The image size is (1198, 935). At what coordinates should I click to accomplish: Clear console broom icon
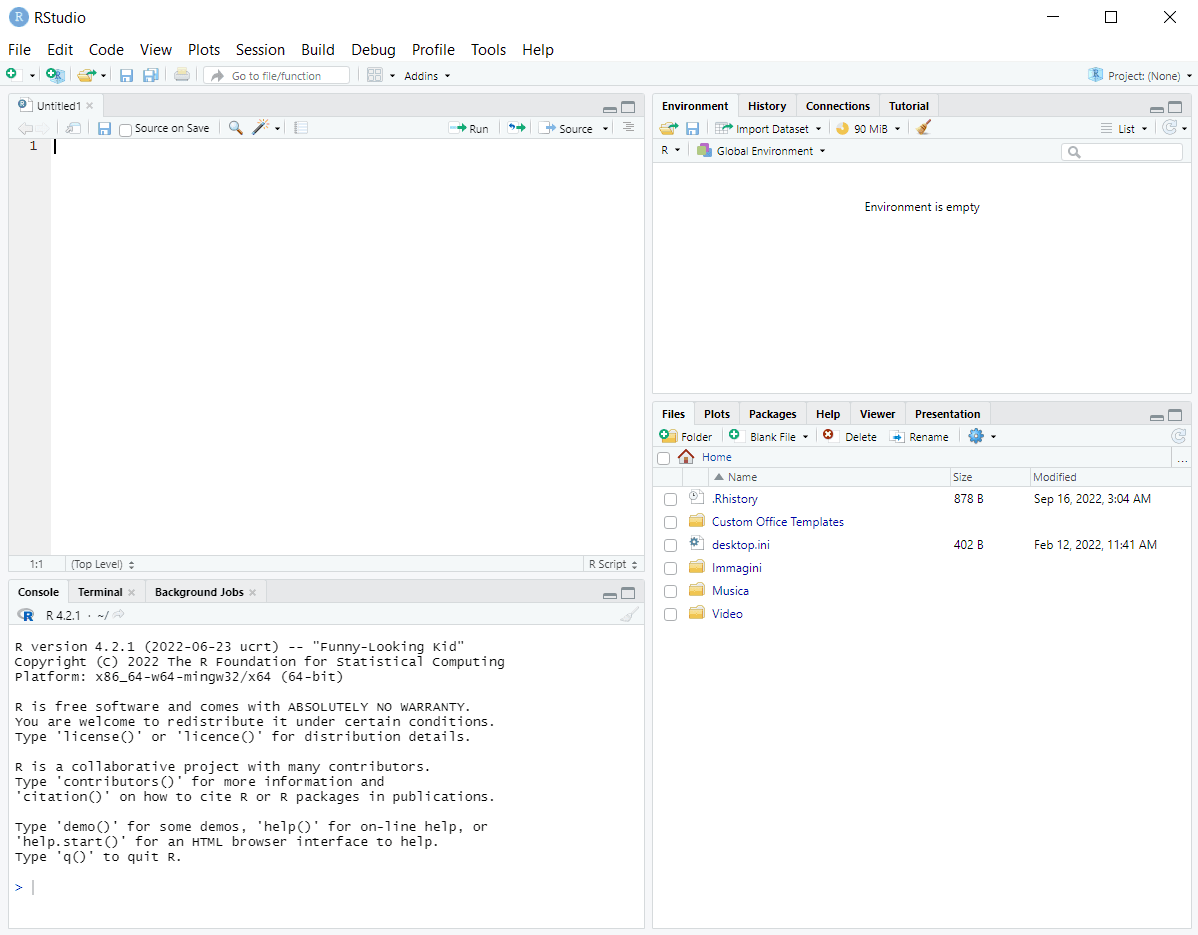(x=629, y=615)
